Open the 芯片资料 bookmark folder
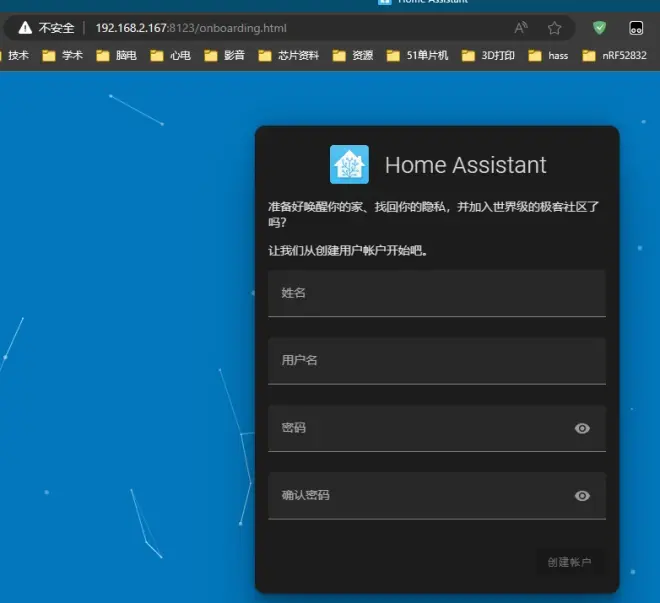 pos(288,56)
